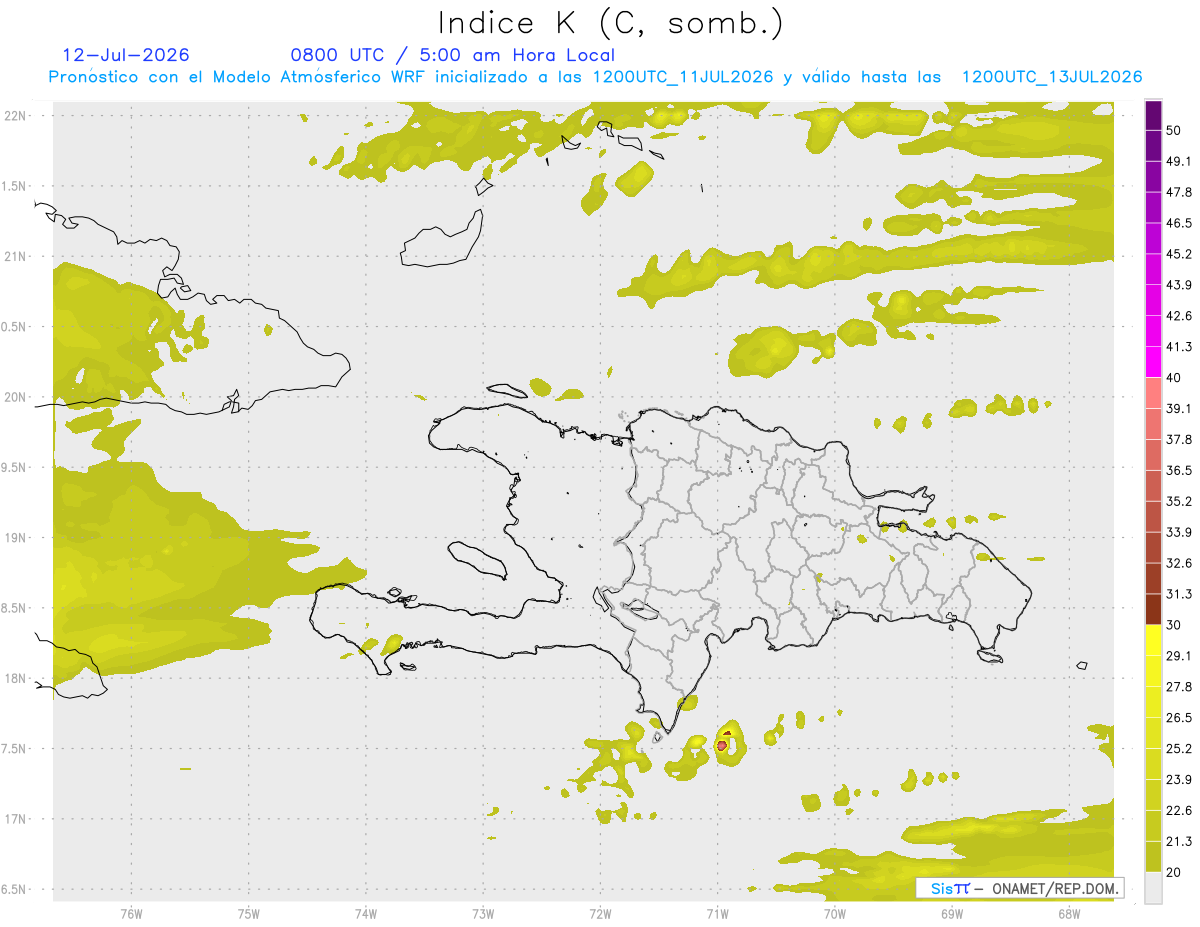Click the colorbar value '41.3'
This screenshot has height=927, width=1200.
click(1179, 347)
